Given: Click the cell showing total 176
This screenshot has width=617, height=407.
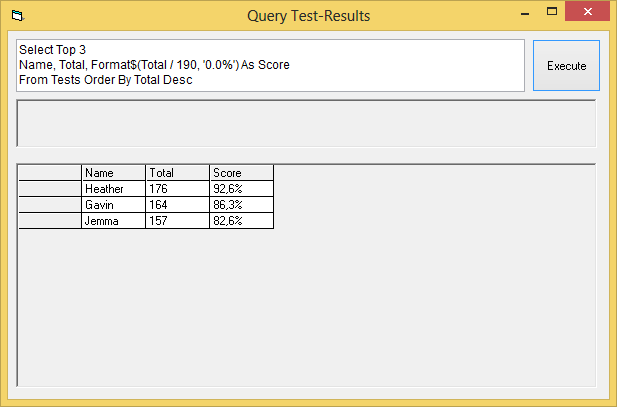Looking at the screenshot, I should coord(177,188).
